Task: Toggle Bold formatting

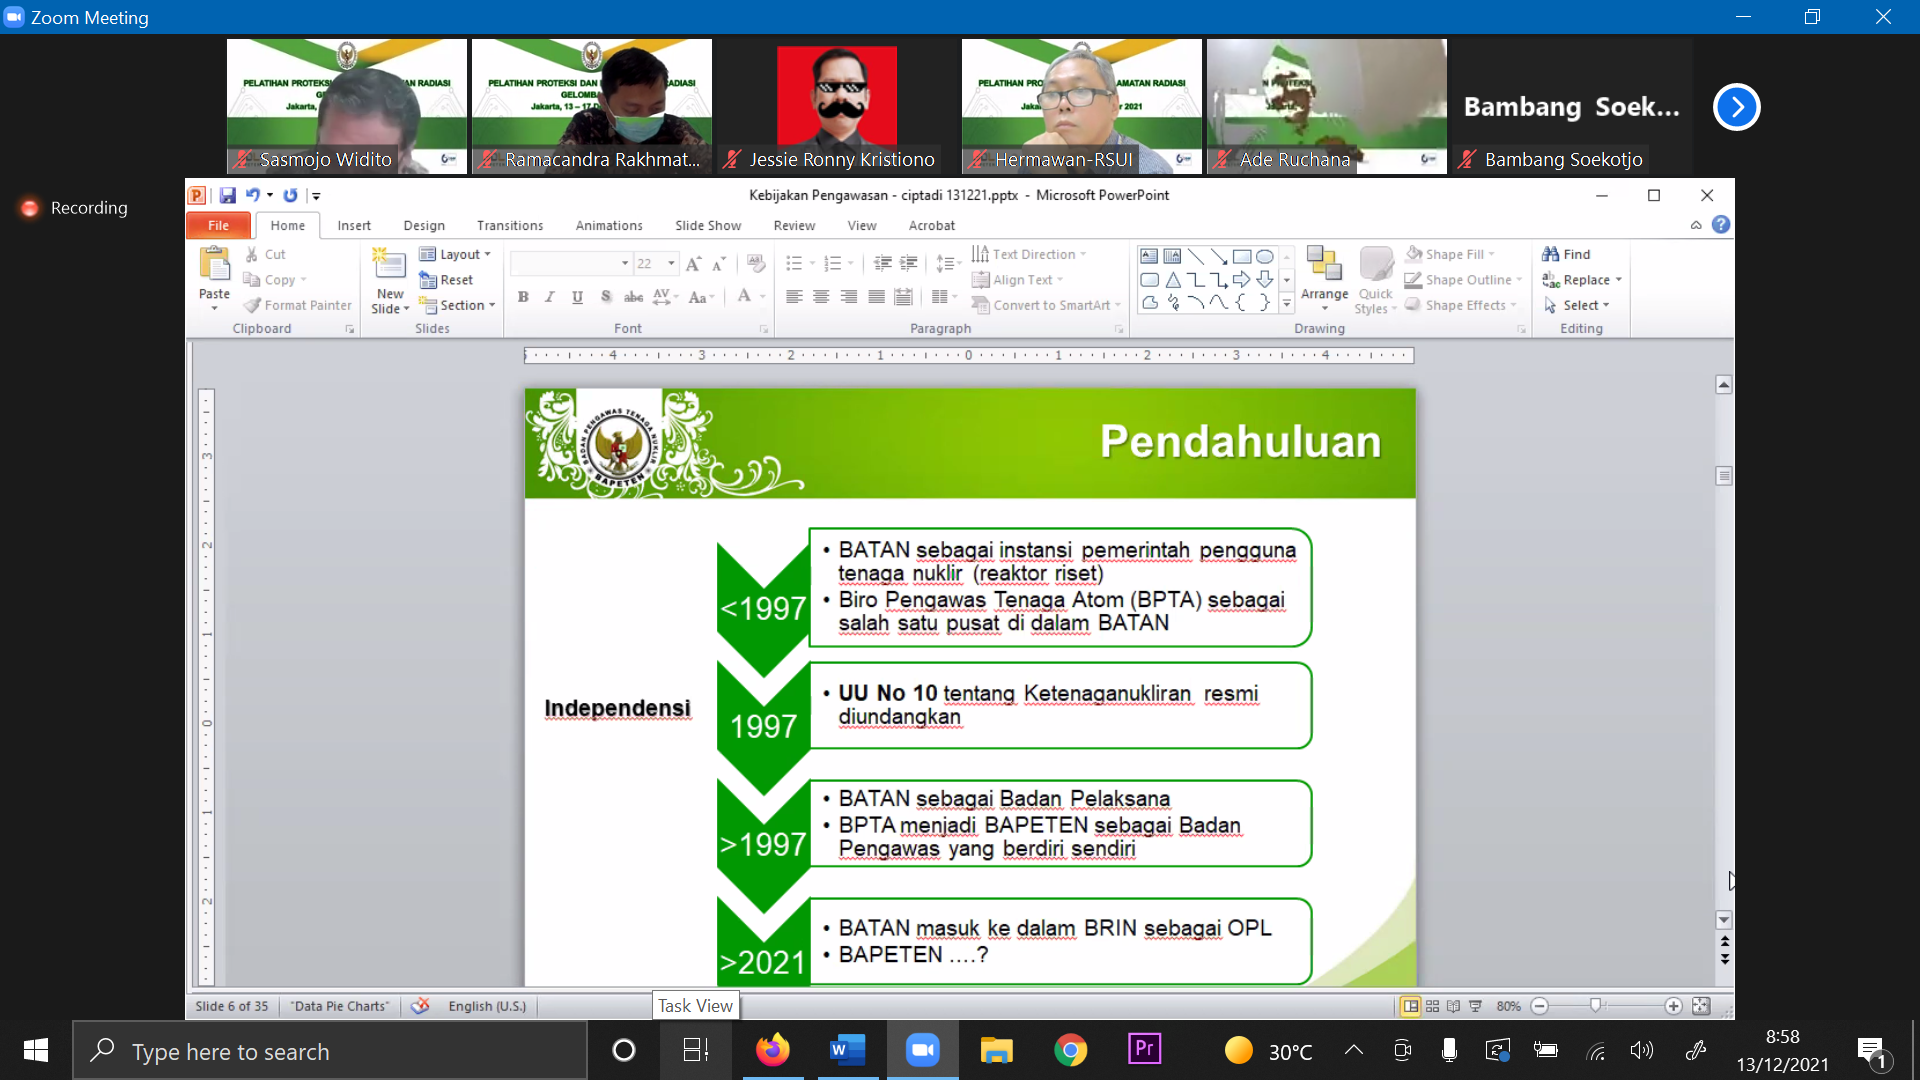Action: (523, 297)
